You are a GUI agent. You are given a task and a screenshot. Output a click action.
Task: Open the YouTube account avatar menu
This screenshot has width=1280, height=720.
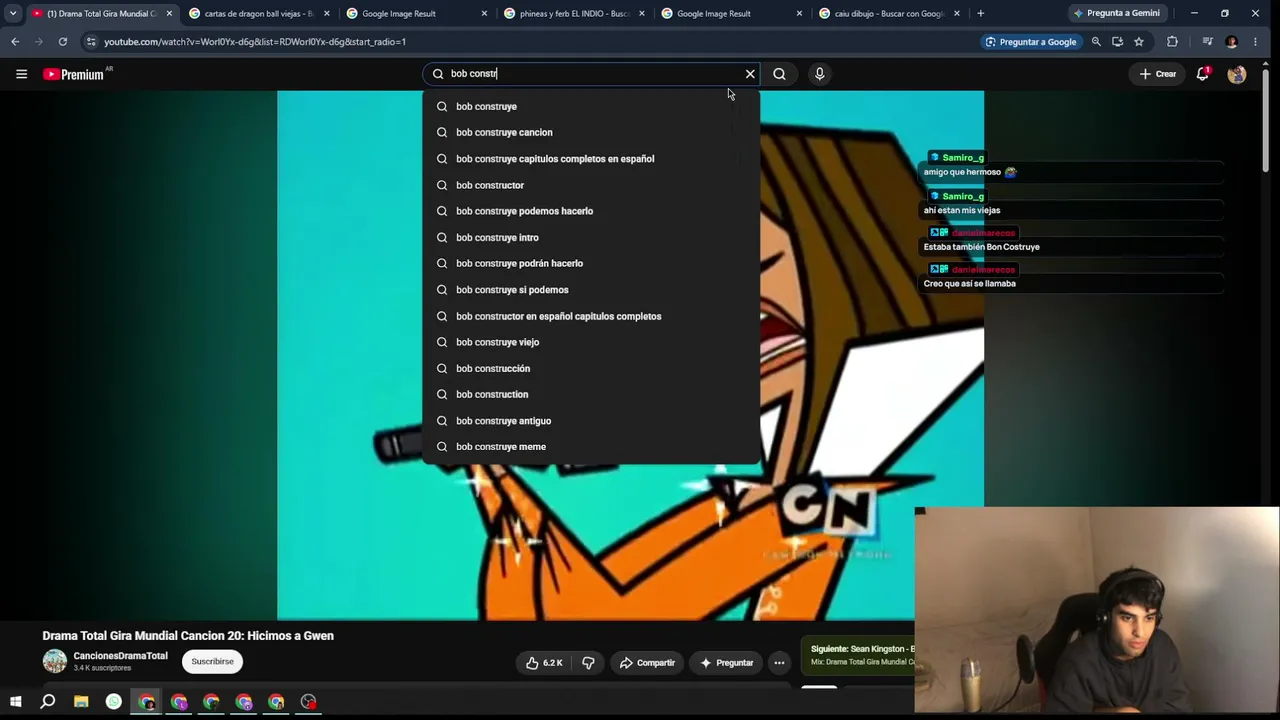[x=1237, y=74]
